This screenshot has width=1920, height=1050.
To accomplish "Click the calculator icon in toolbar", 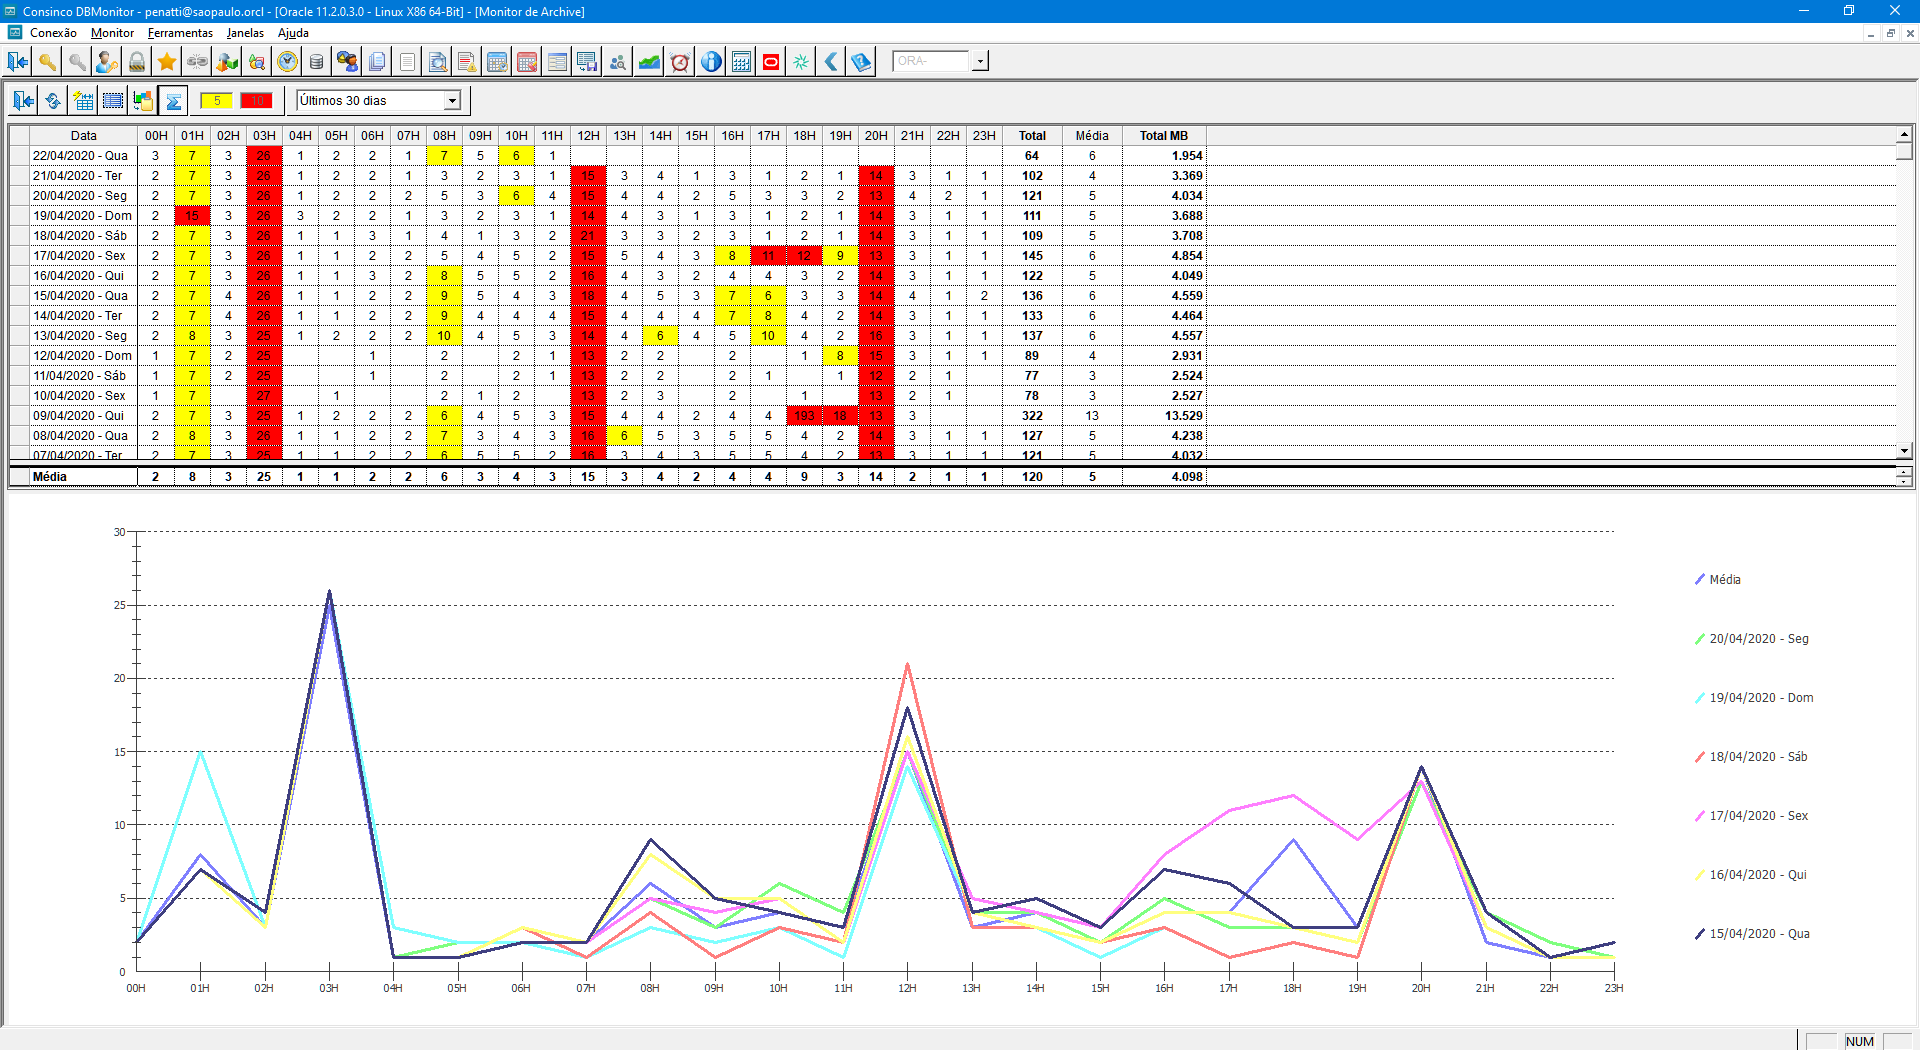I will (741, 62).
